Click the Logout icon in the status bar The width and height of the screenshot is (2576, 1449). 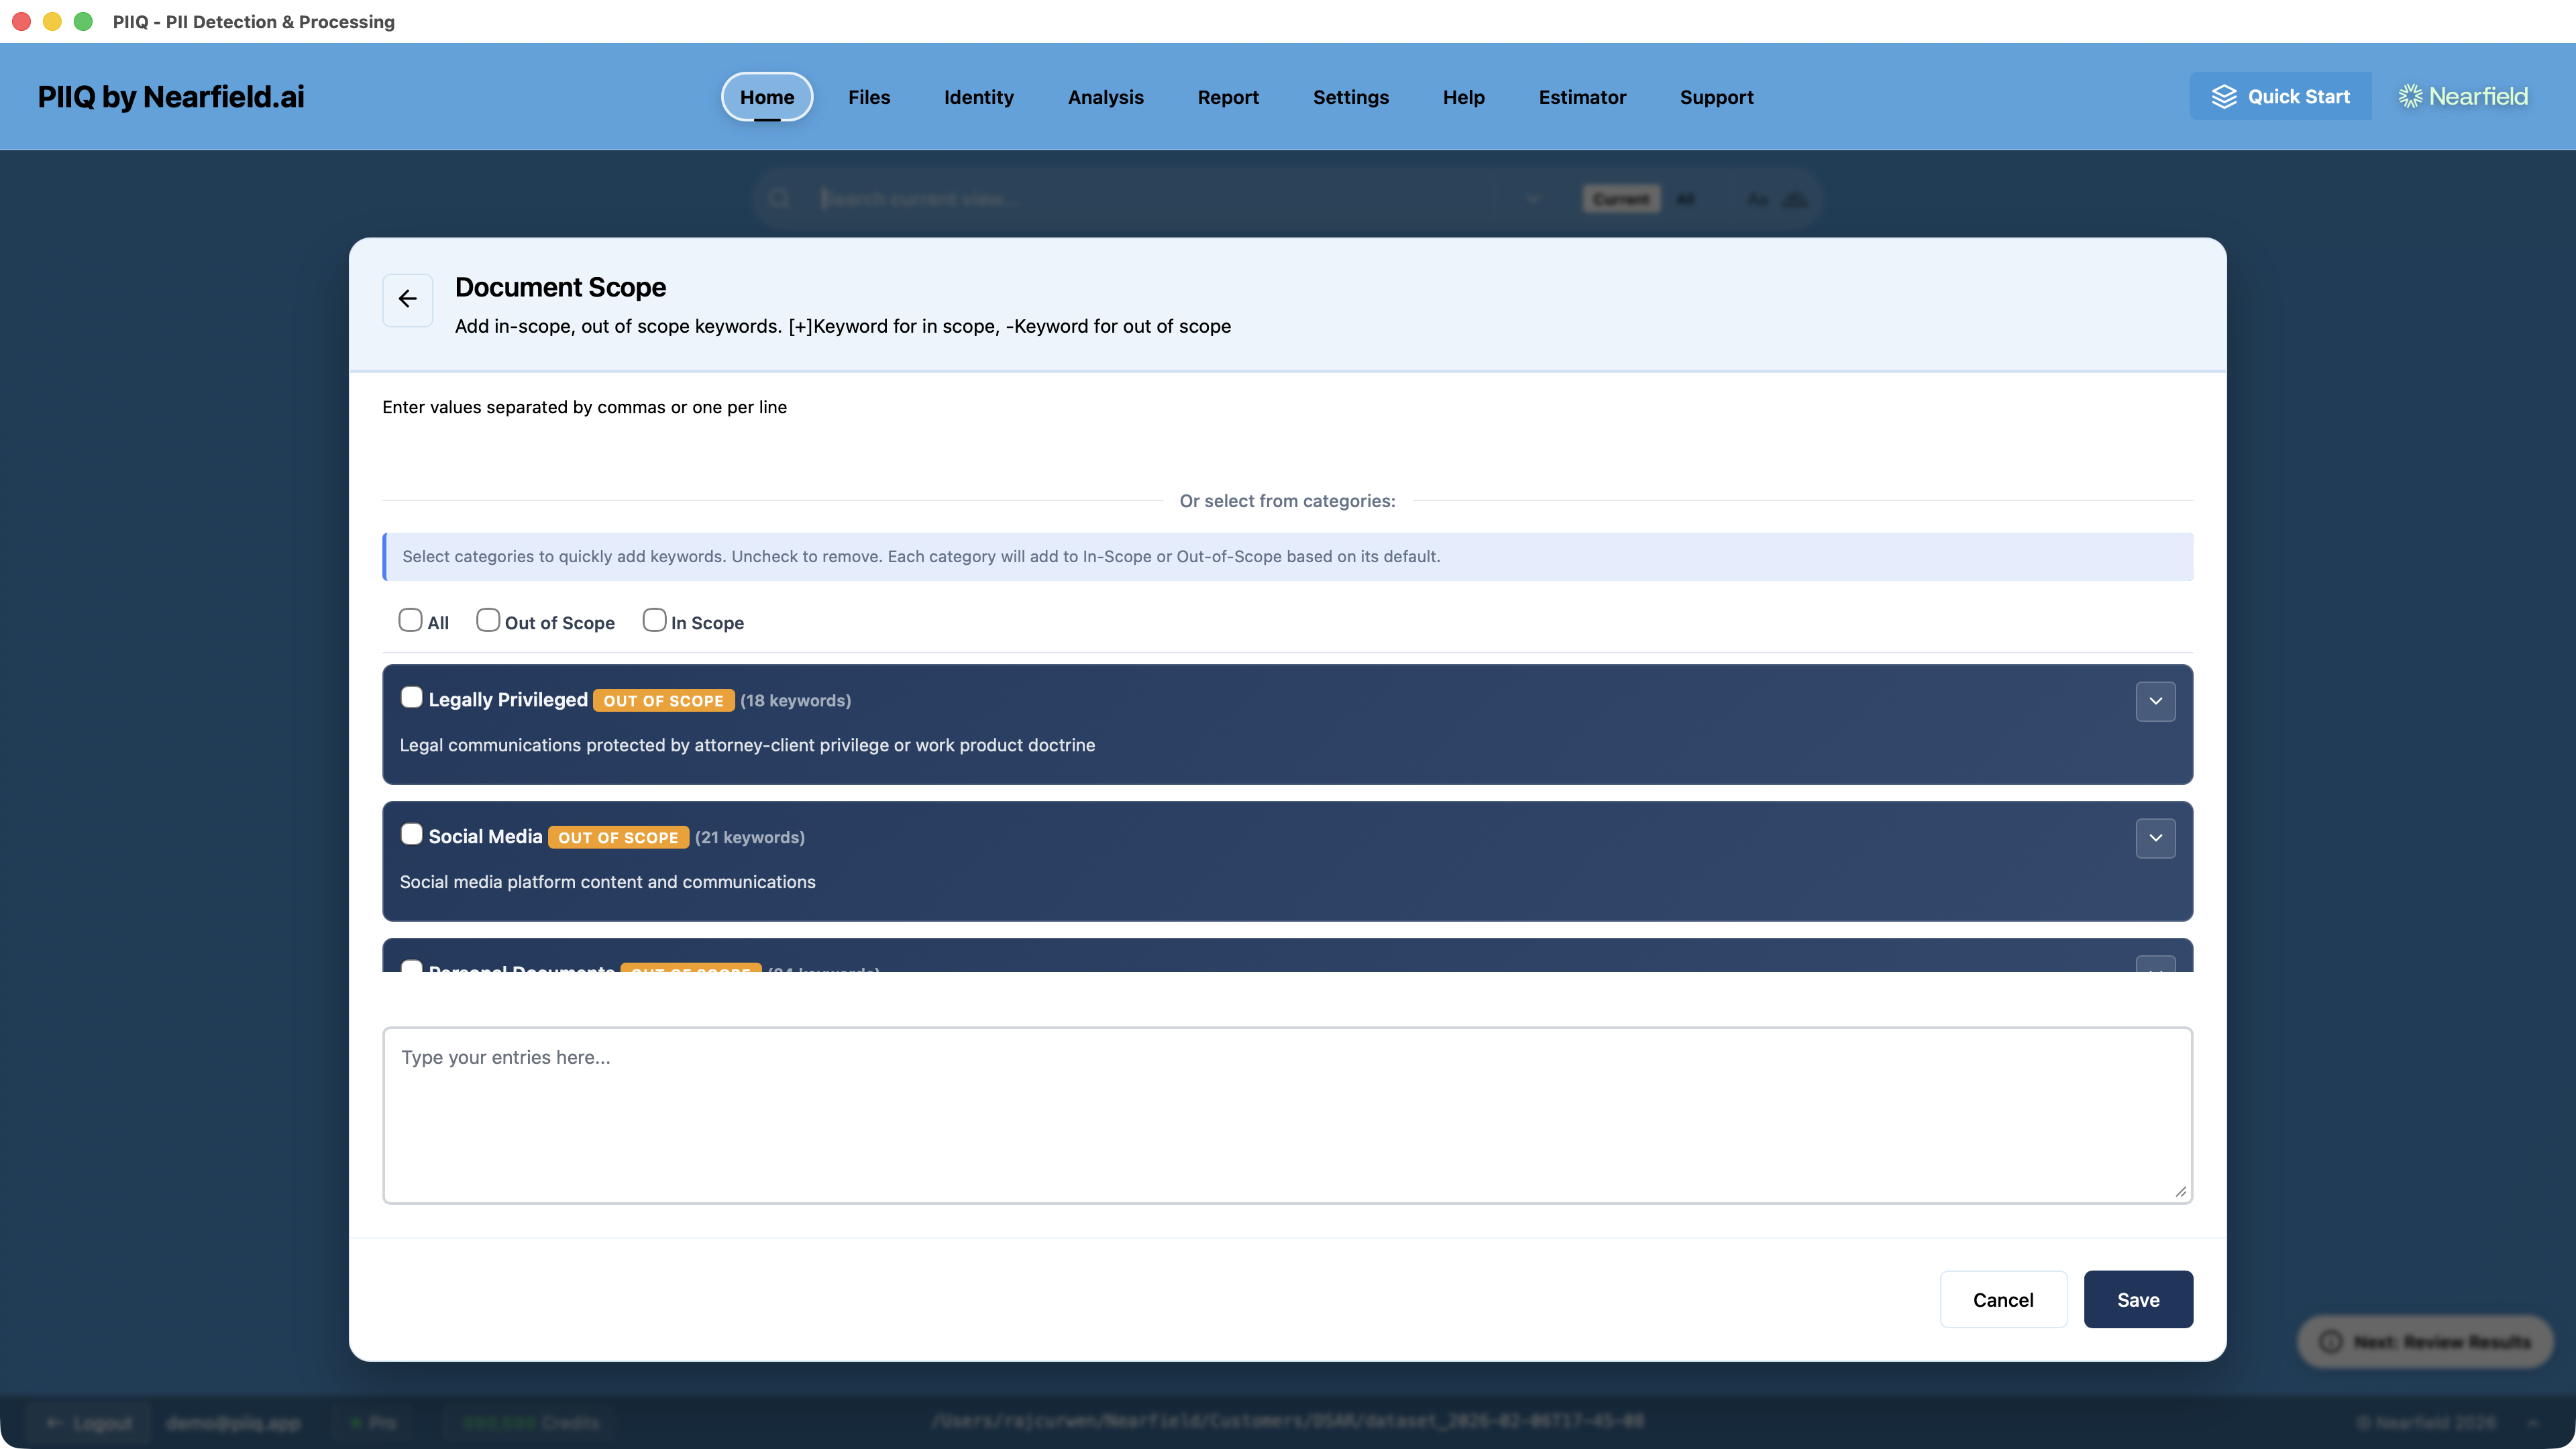click(x=54, y=1422)
